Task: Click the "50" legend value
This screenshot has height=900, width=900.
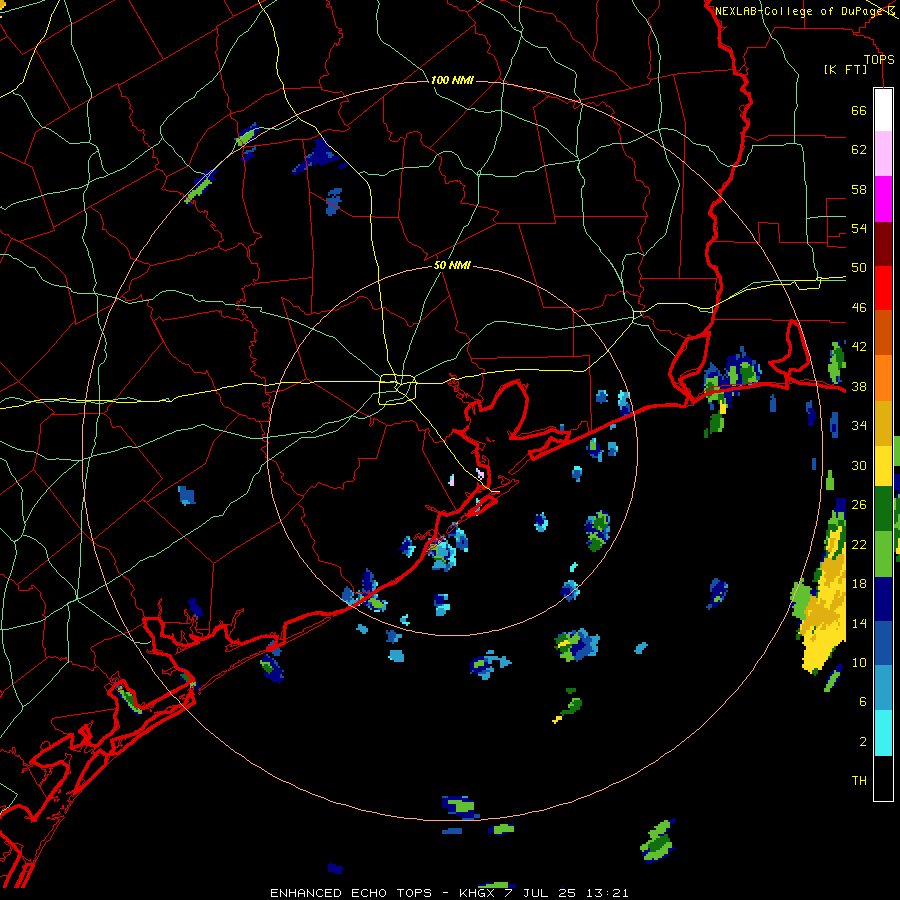Action: point(859,268)
